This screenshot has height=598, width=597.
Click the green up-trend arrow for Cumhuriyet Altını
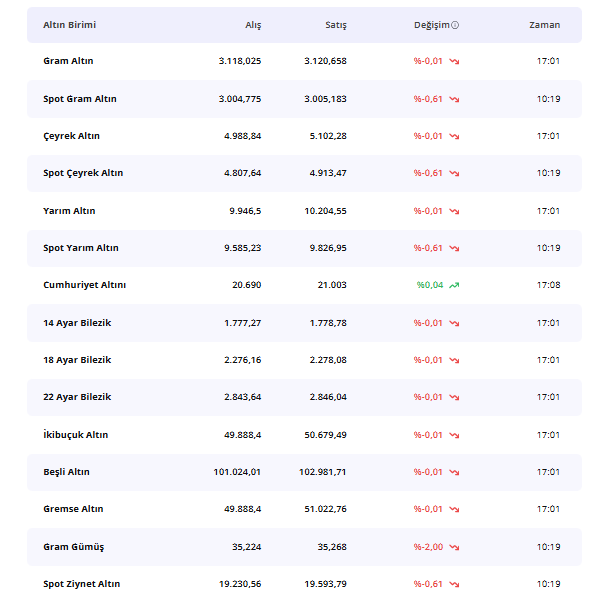(454, 285)
